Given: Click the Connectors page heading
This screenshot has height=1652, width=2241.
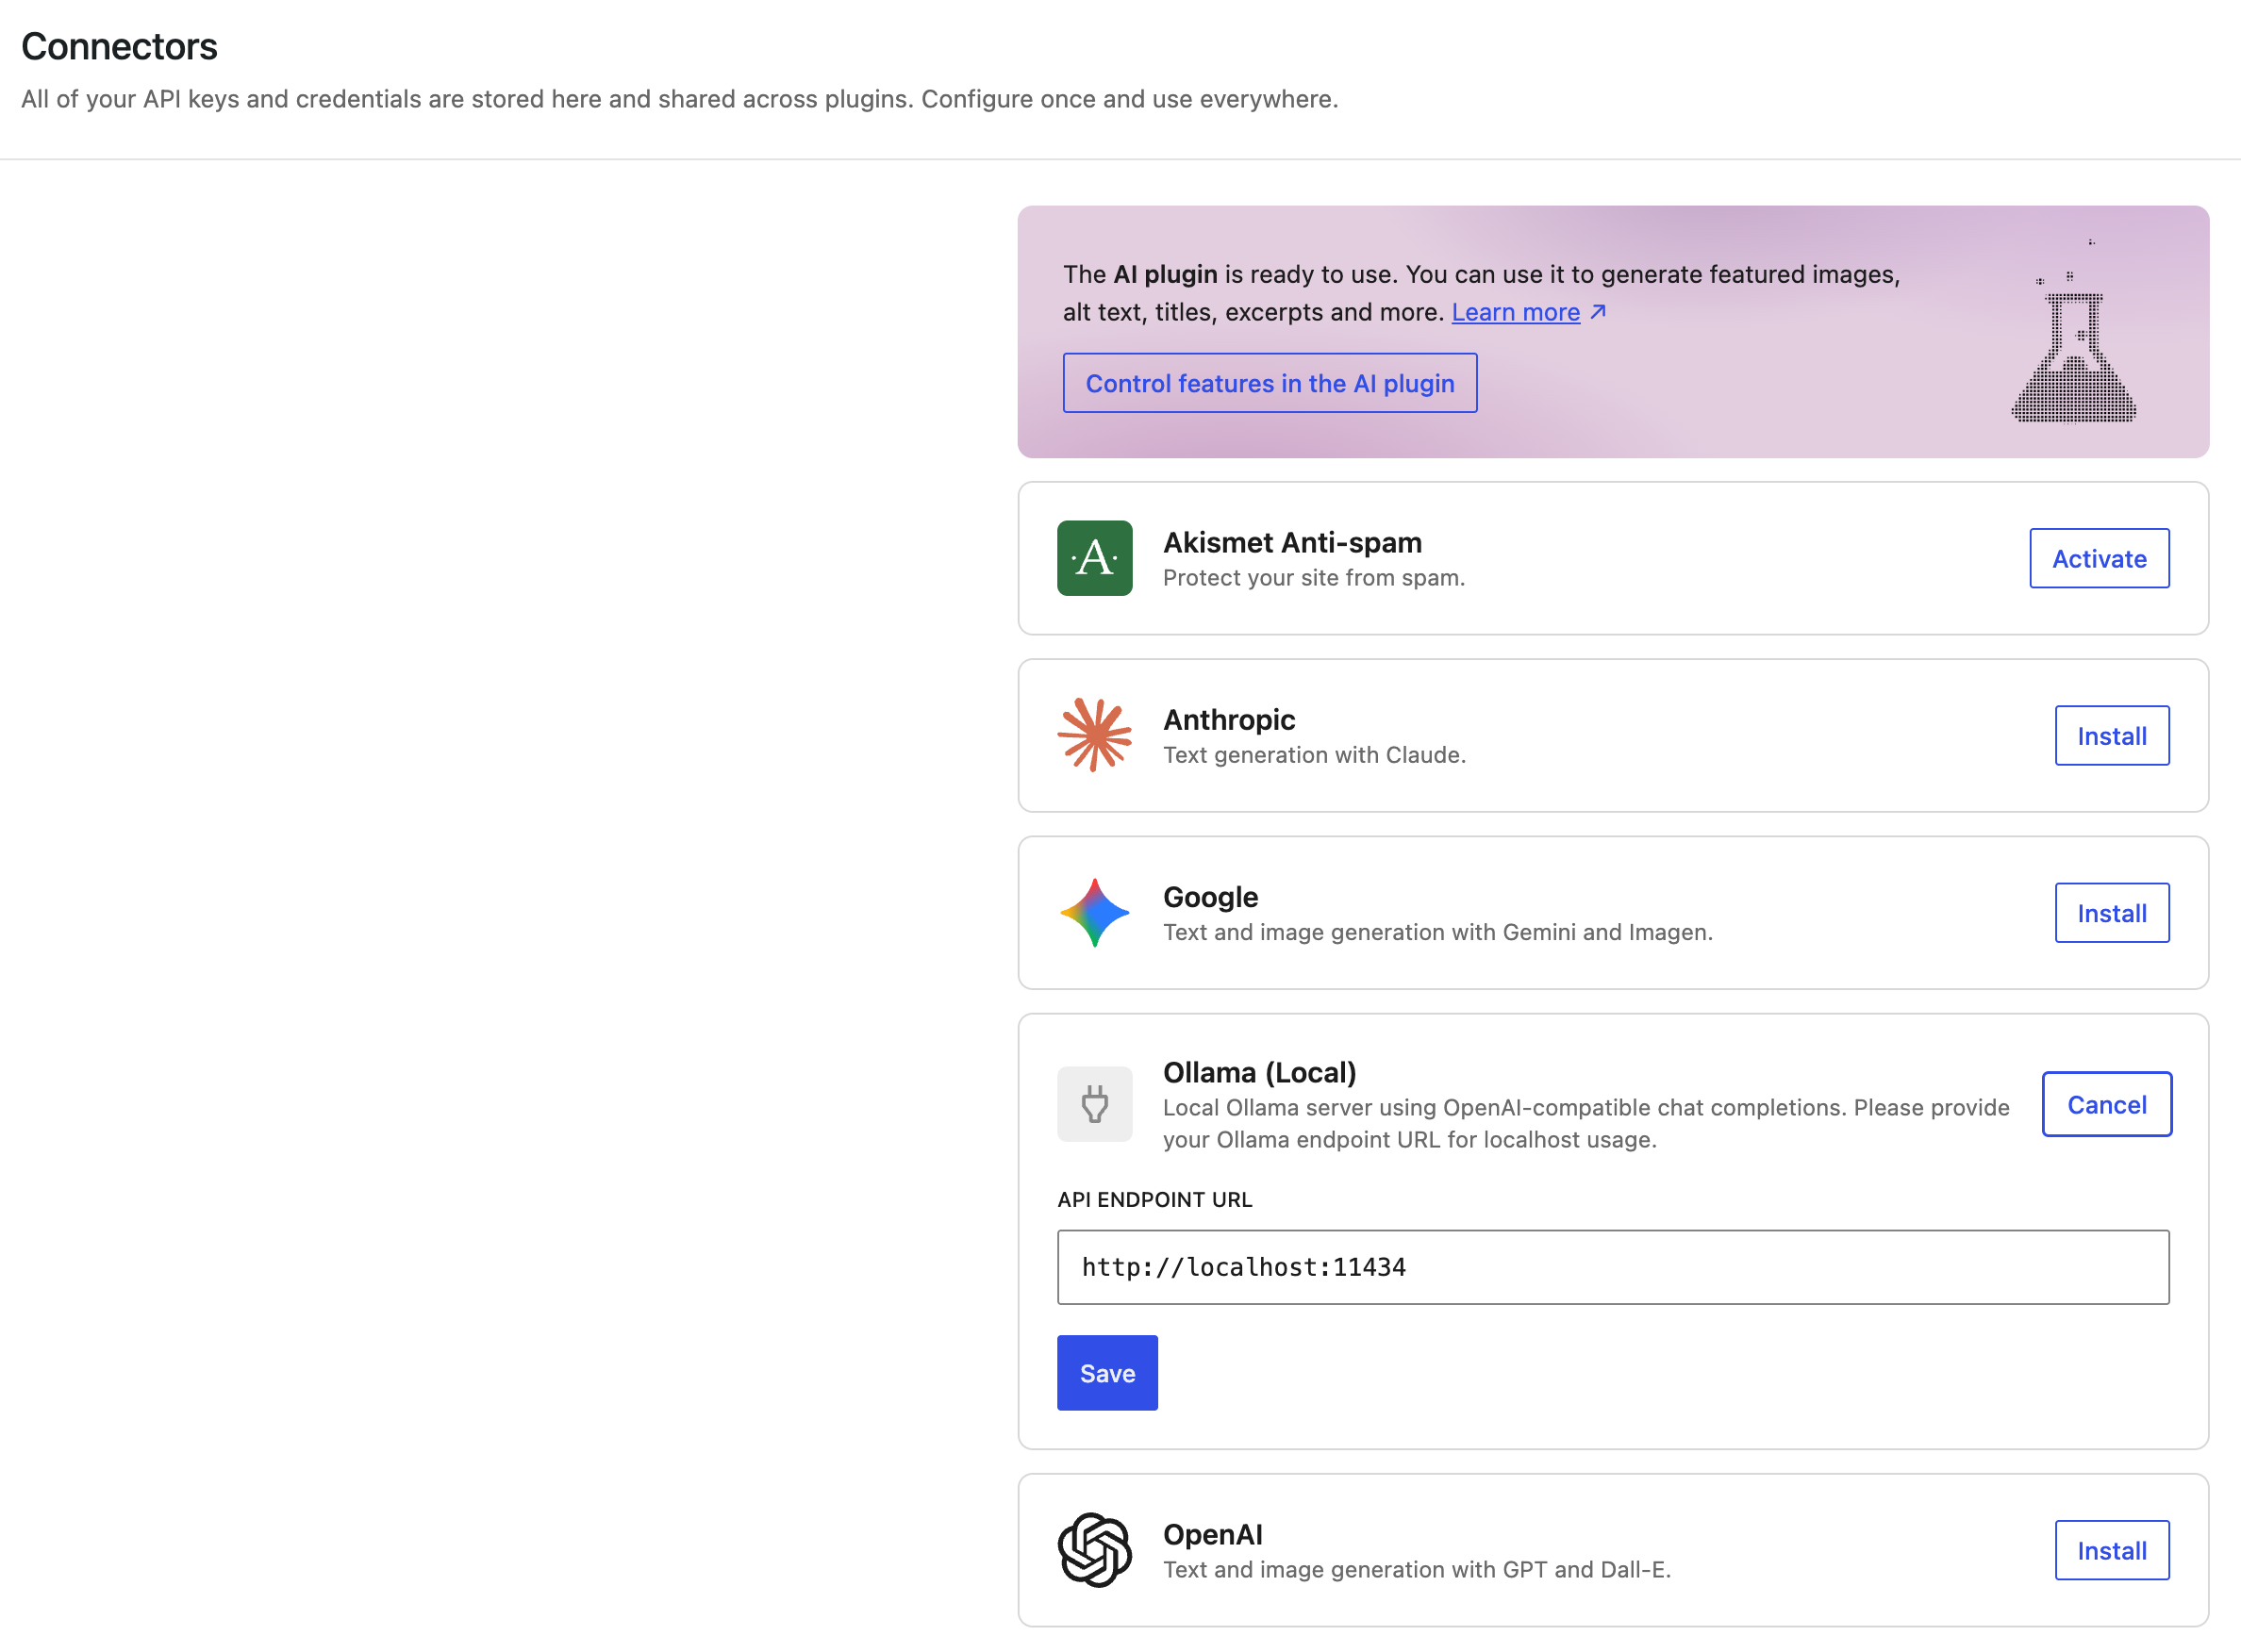Looking at the screenshot, I should [119, 47].
